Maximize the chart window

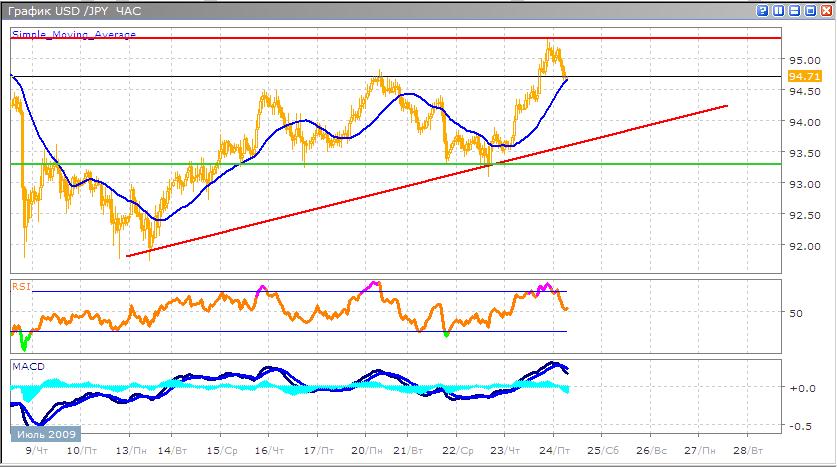point(808,11)
